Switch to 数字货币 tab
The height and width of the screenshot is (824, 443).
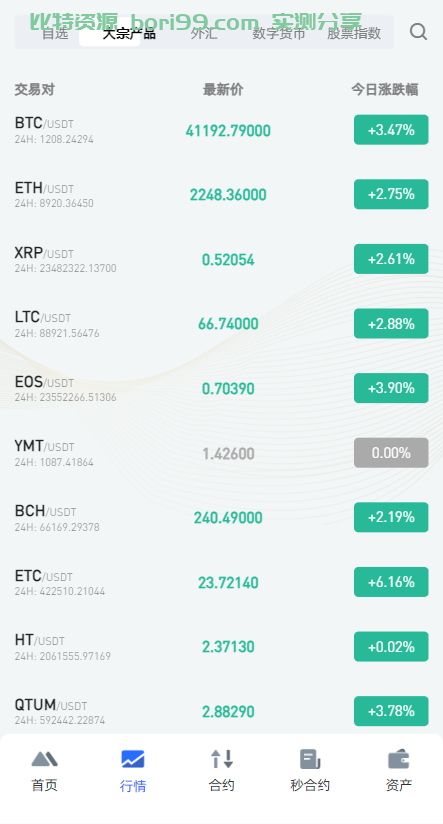point(279,33)
